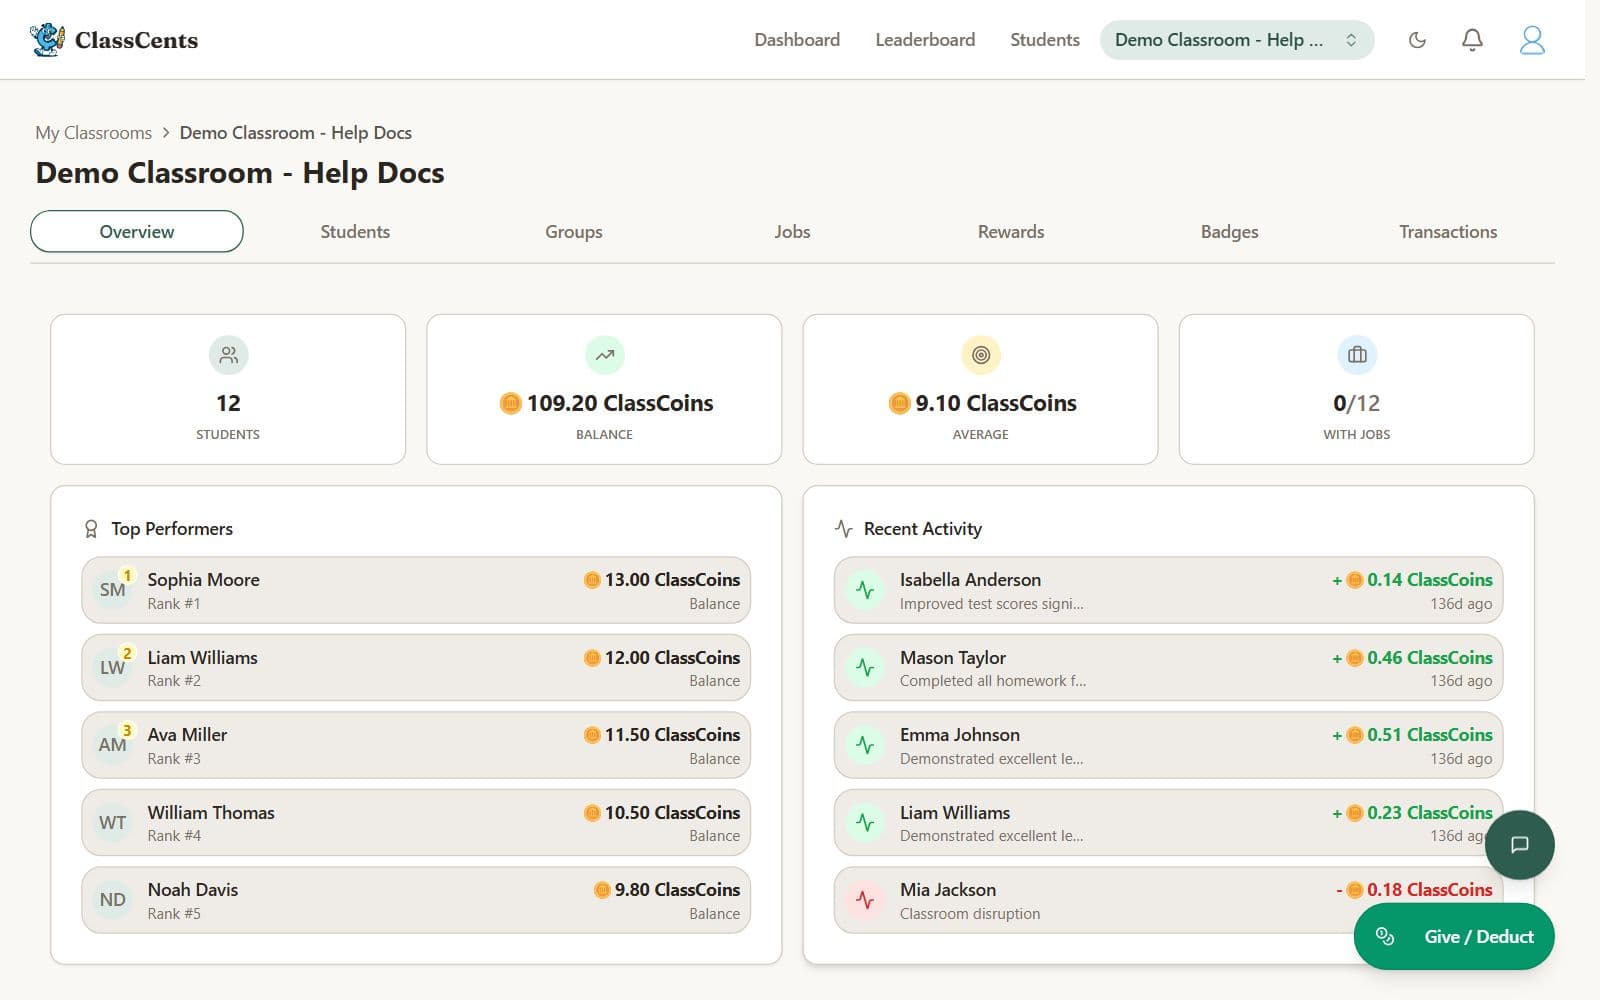Click the Demo Classroom - Help Docs breadcrumb

click(x=296, y=133)
